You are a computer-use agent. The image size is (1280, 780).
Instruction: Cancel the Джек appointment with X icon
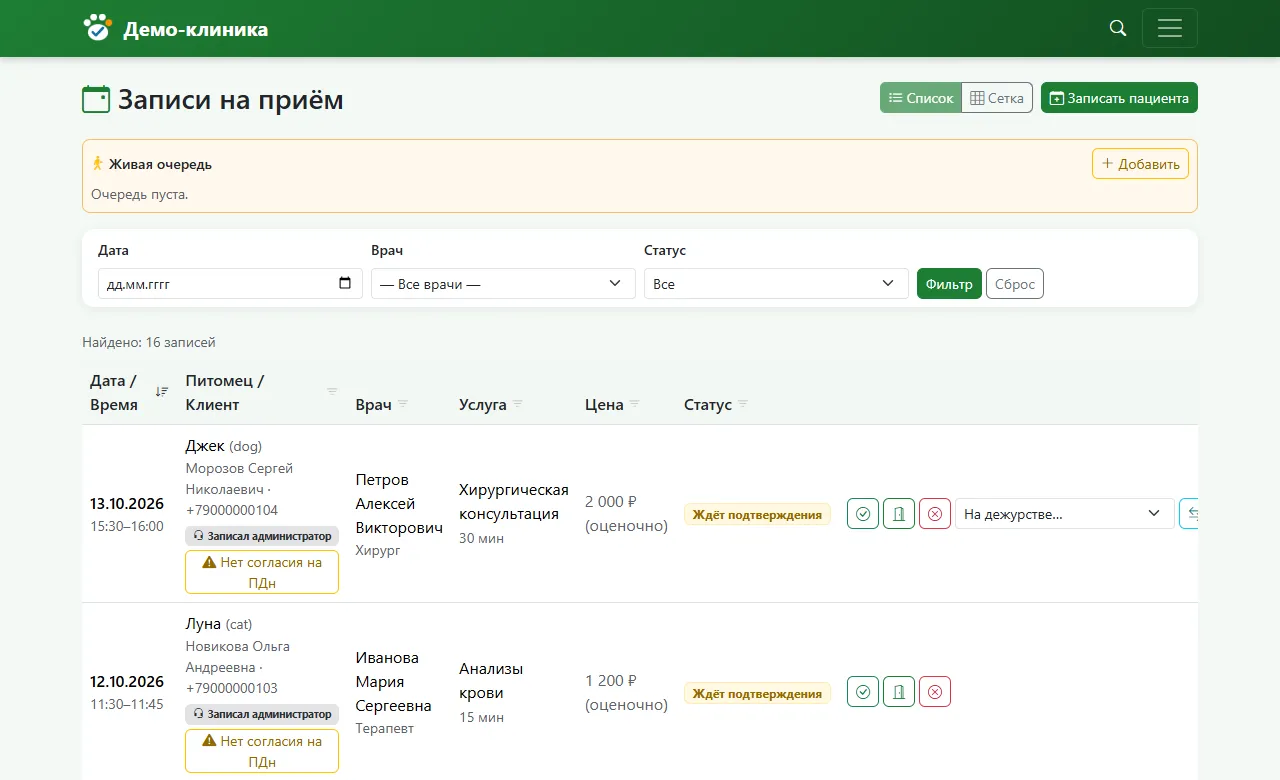click(x=935, y=514)
